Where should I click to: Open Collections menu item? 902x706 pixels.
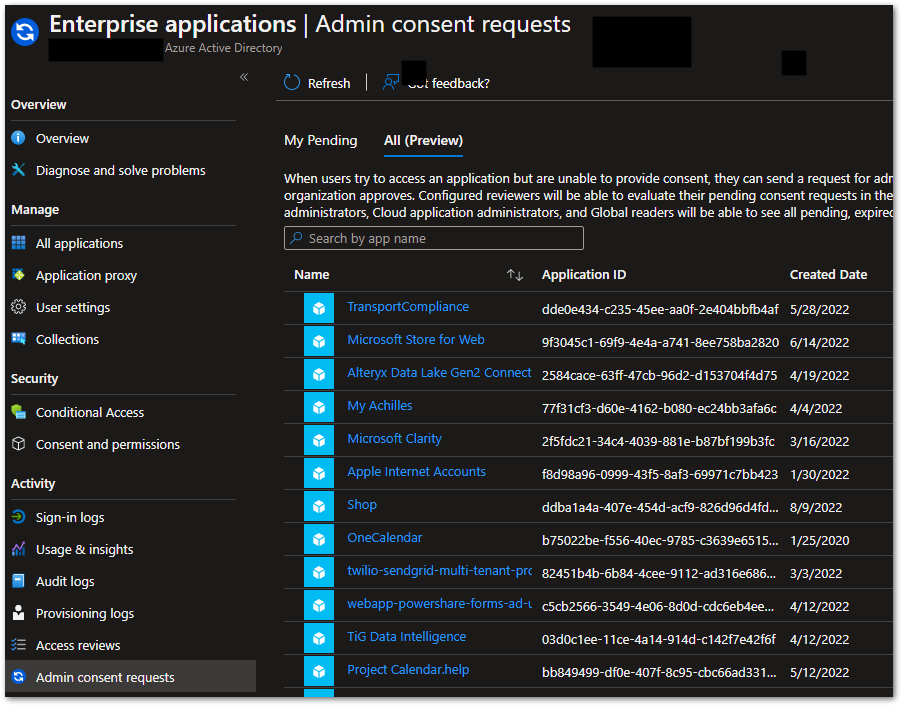click(x=67, y=339)
